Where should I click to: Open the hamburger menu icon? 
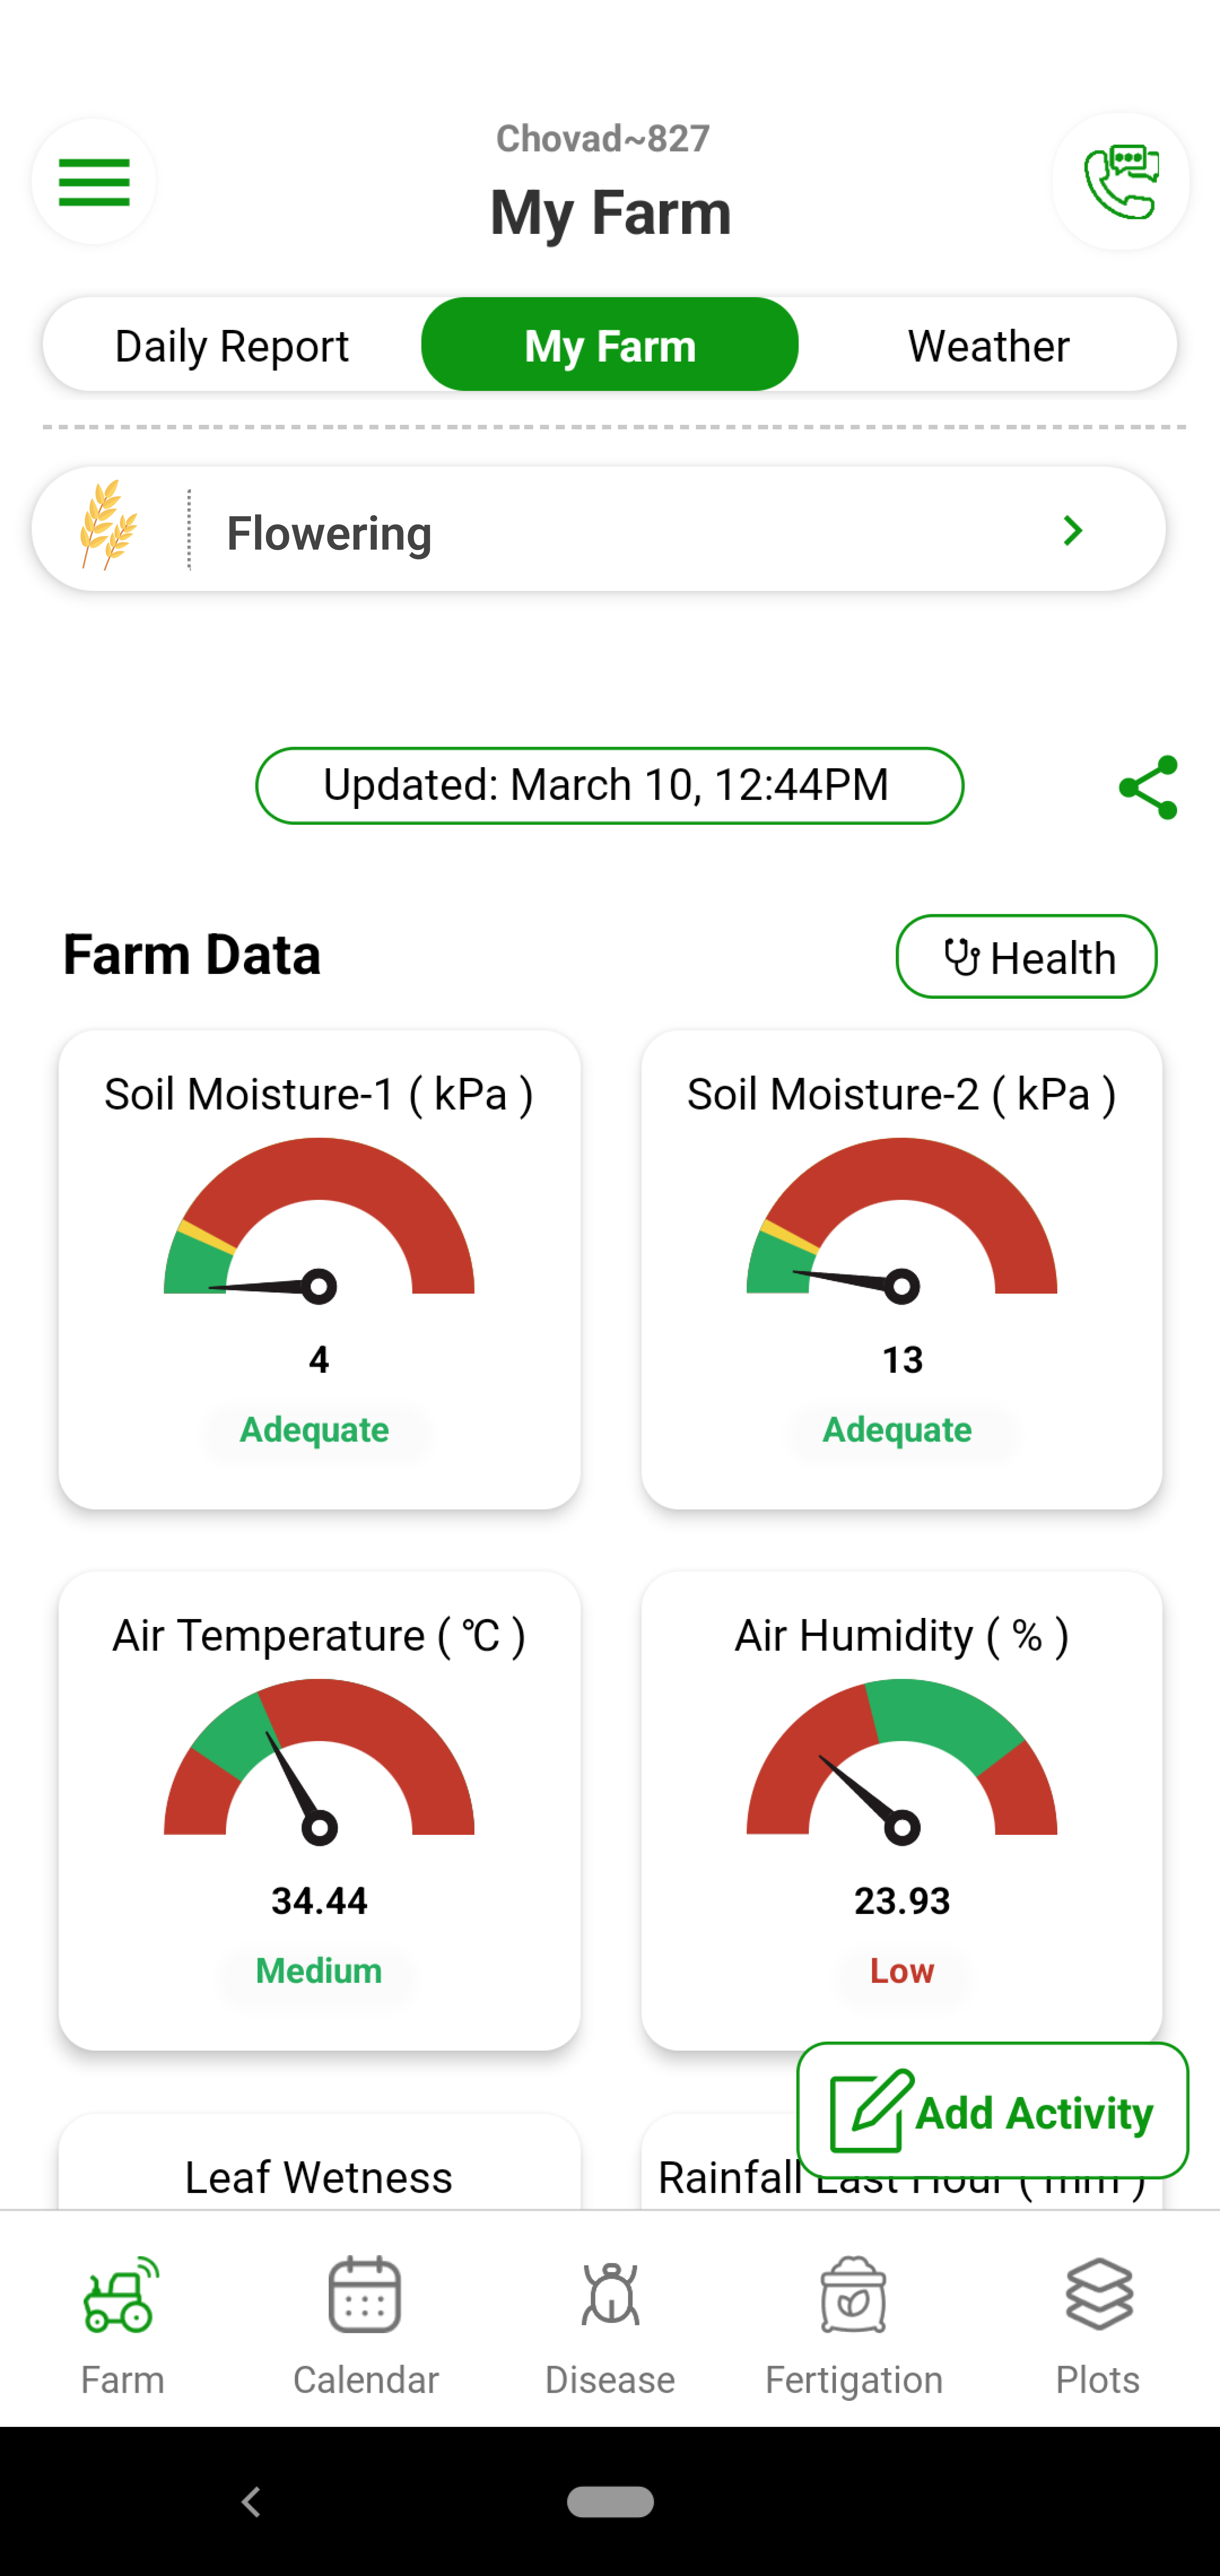93,181
